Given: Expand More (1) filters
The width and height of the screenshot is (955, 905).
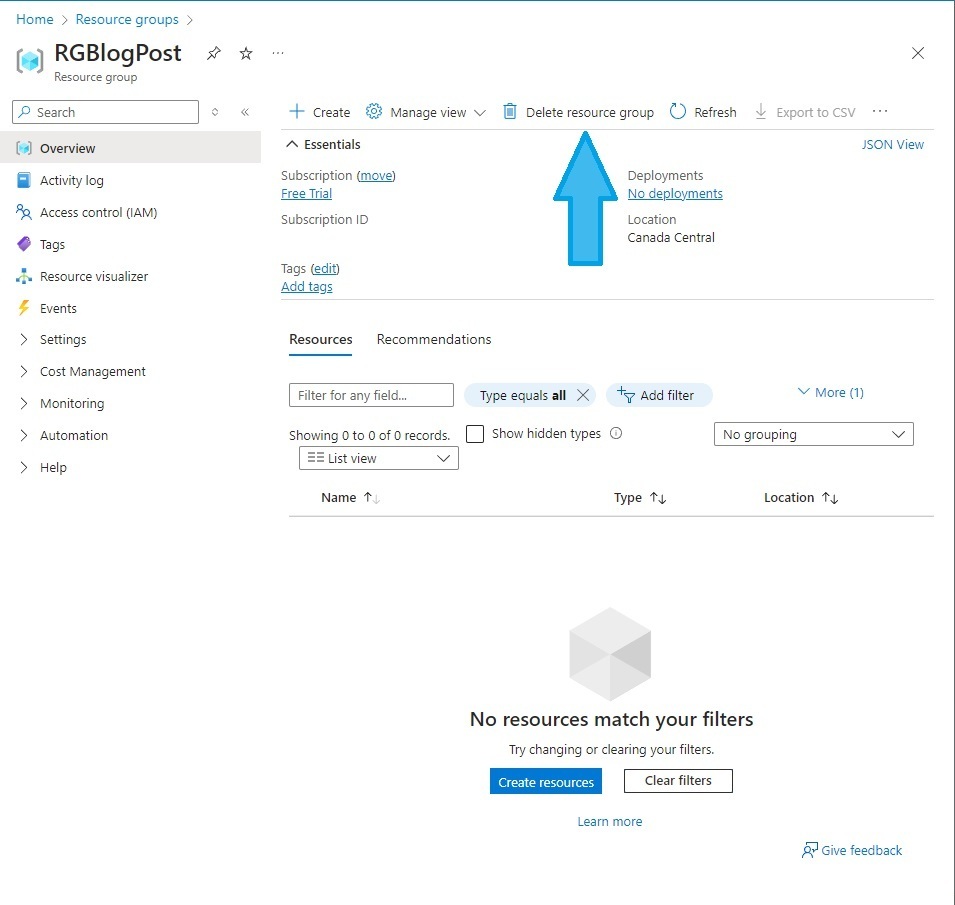Looking at the screenshot, I should [x=831, y=393].
